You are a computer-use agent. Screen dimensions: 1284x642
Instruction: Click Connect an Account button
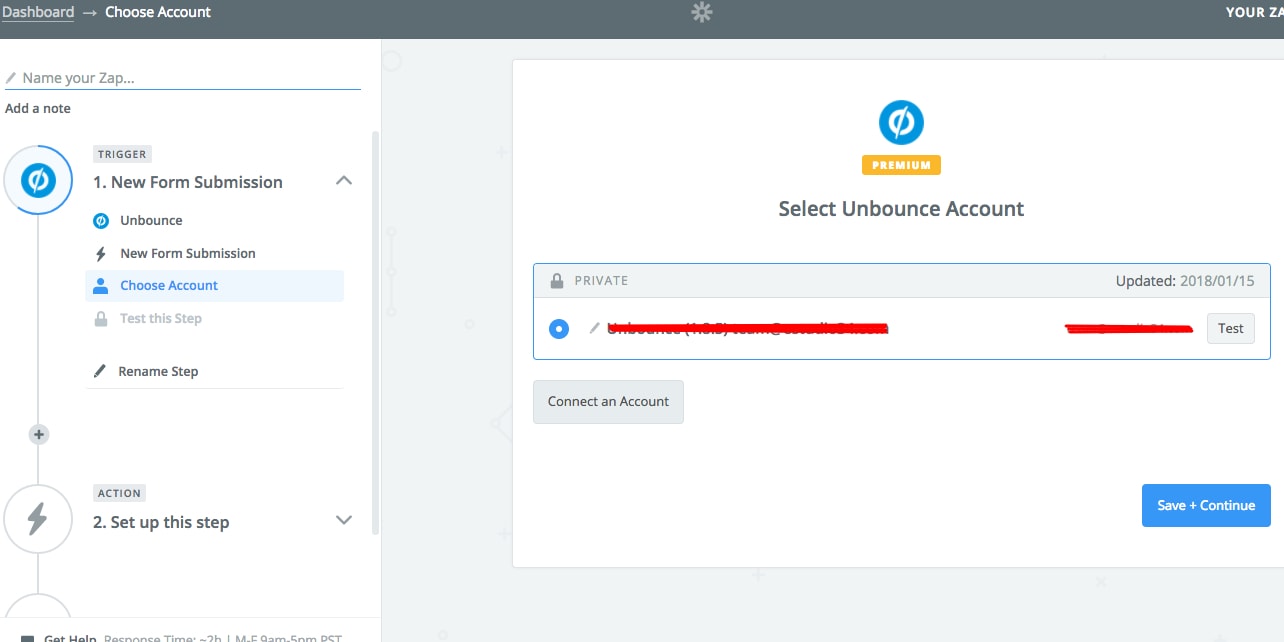coord(608,402)
